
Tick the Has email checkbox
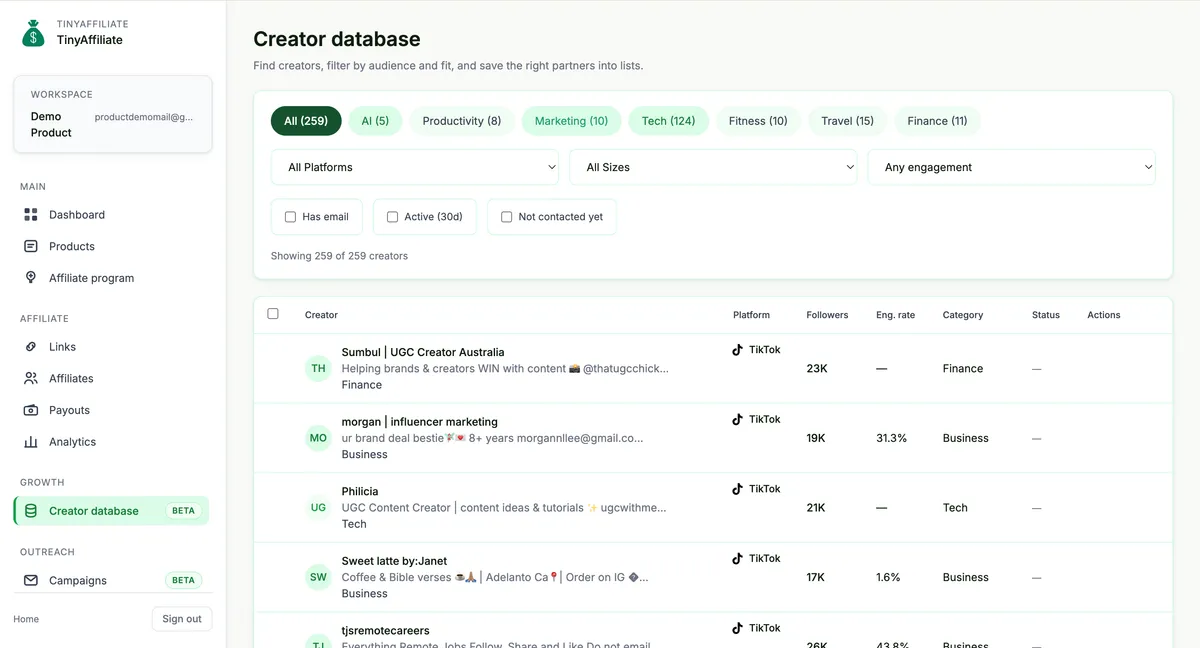[x=291, y=217]
